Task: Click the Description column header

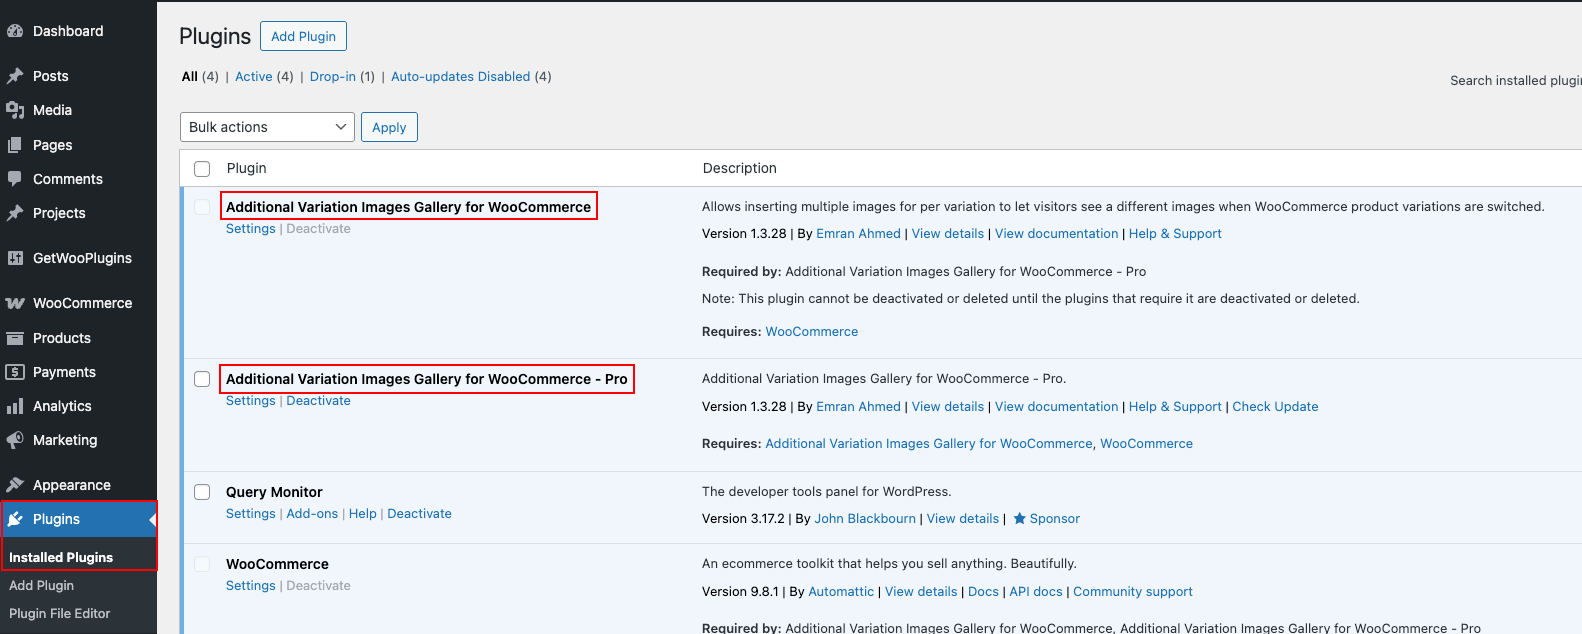Action: pyautogui.click(x=739, y=168)
